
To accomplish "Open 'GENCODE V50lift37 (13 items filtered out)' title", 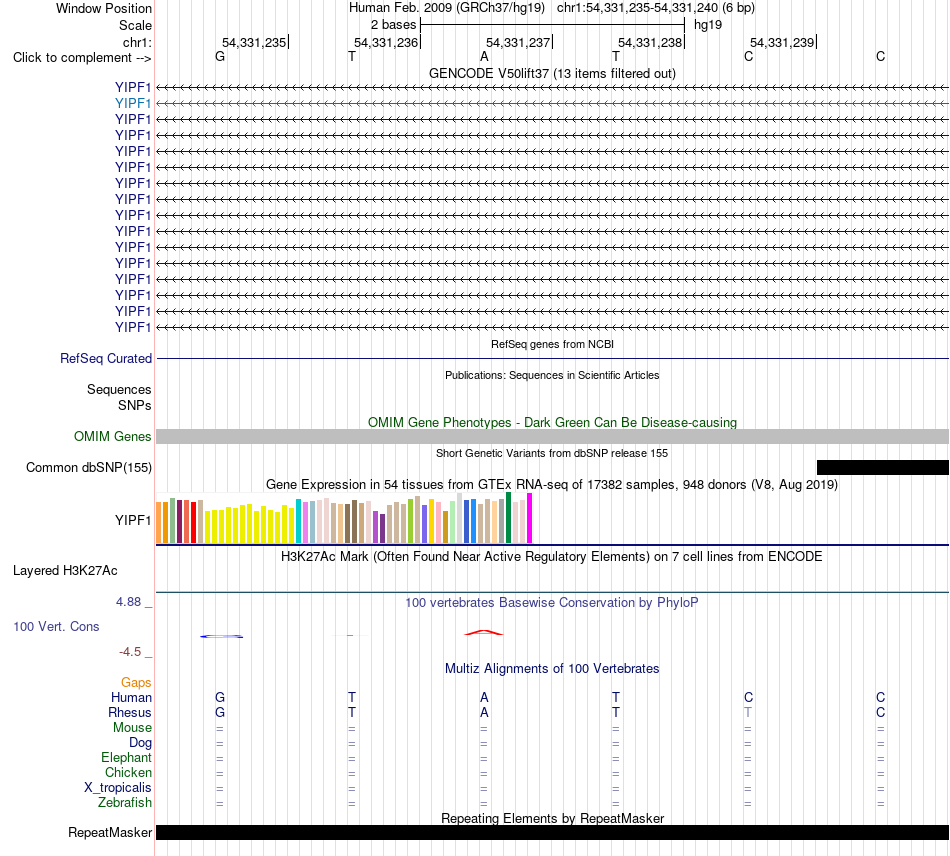I will tap(552, 73).
